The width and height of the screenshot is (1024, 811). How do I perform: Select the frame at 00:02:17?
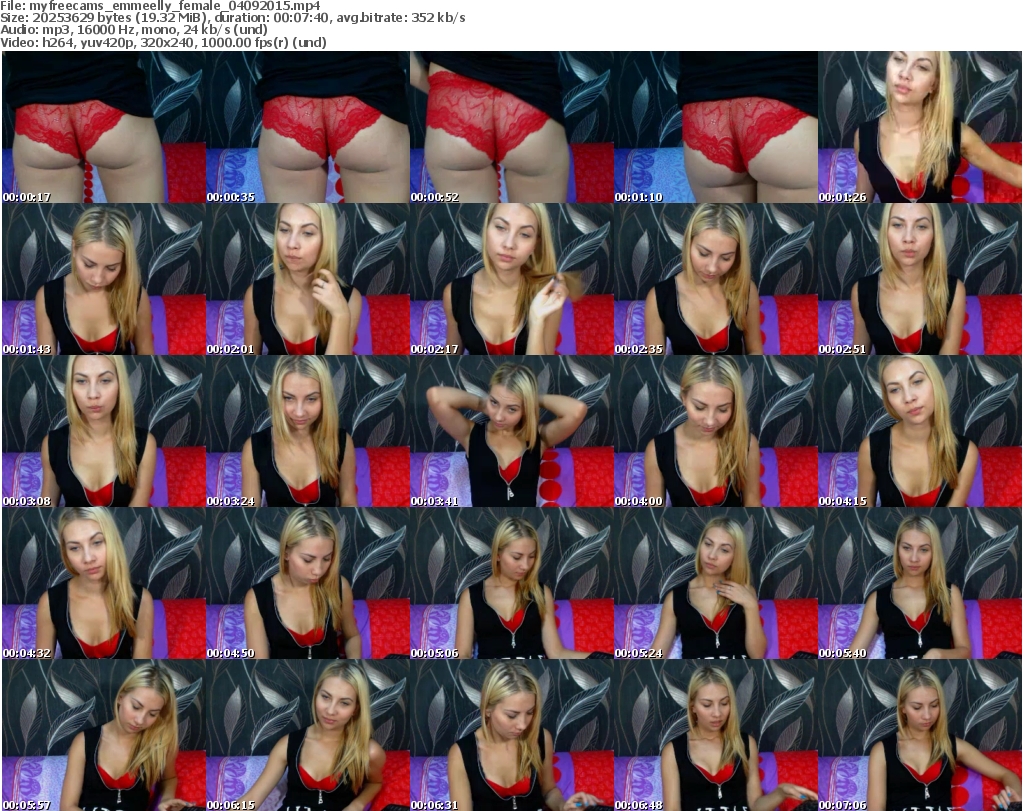coord(511,279)
